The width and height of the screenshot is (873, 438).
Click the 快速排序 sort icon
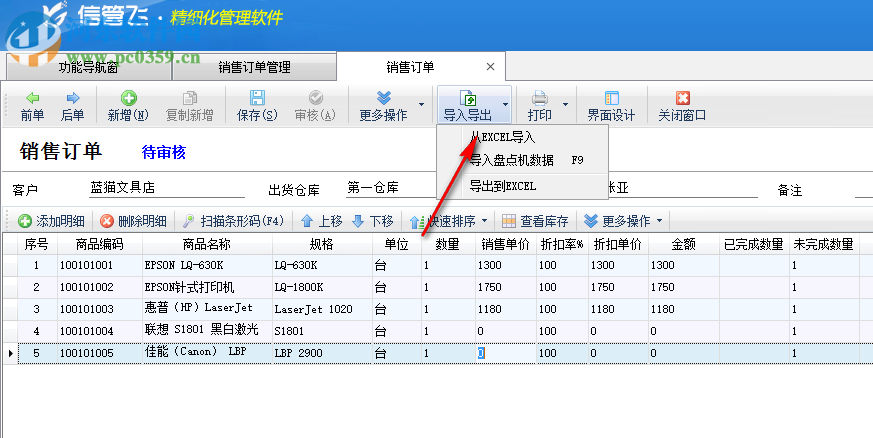pos(417,222)
